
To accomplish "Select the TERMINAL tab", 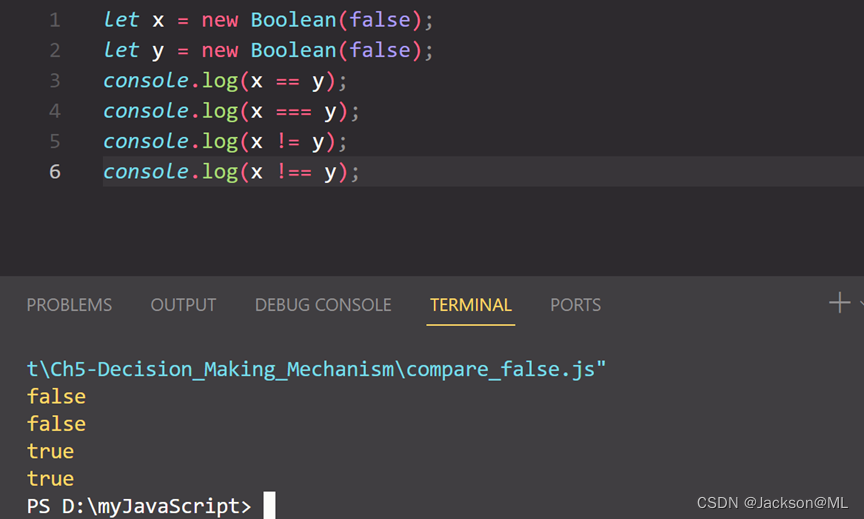I will click(x=470, y=305).
